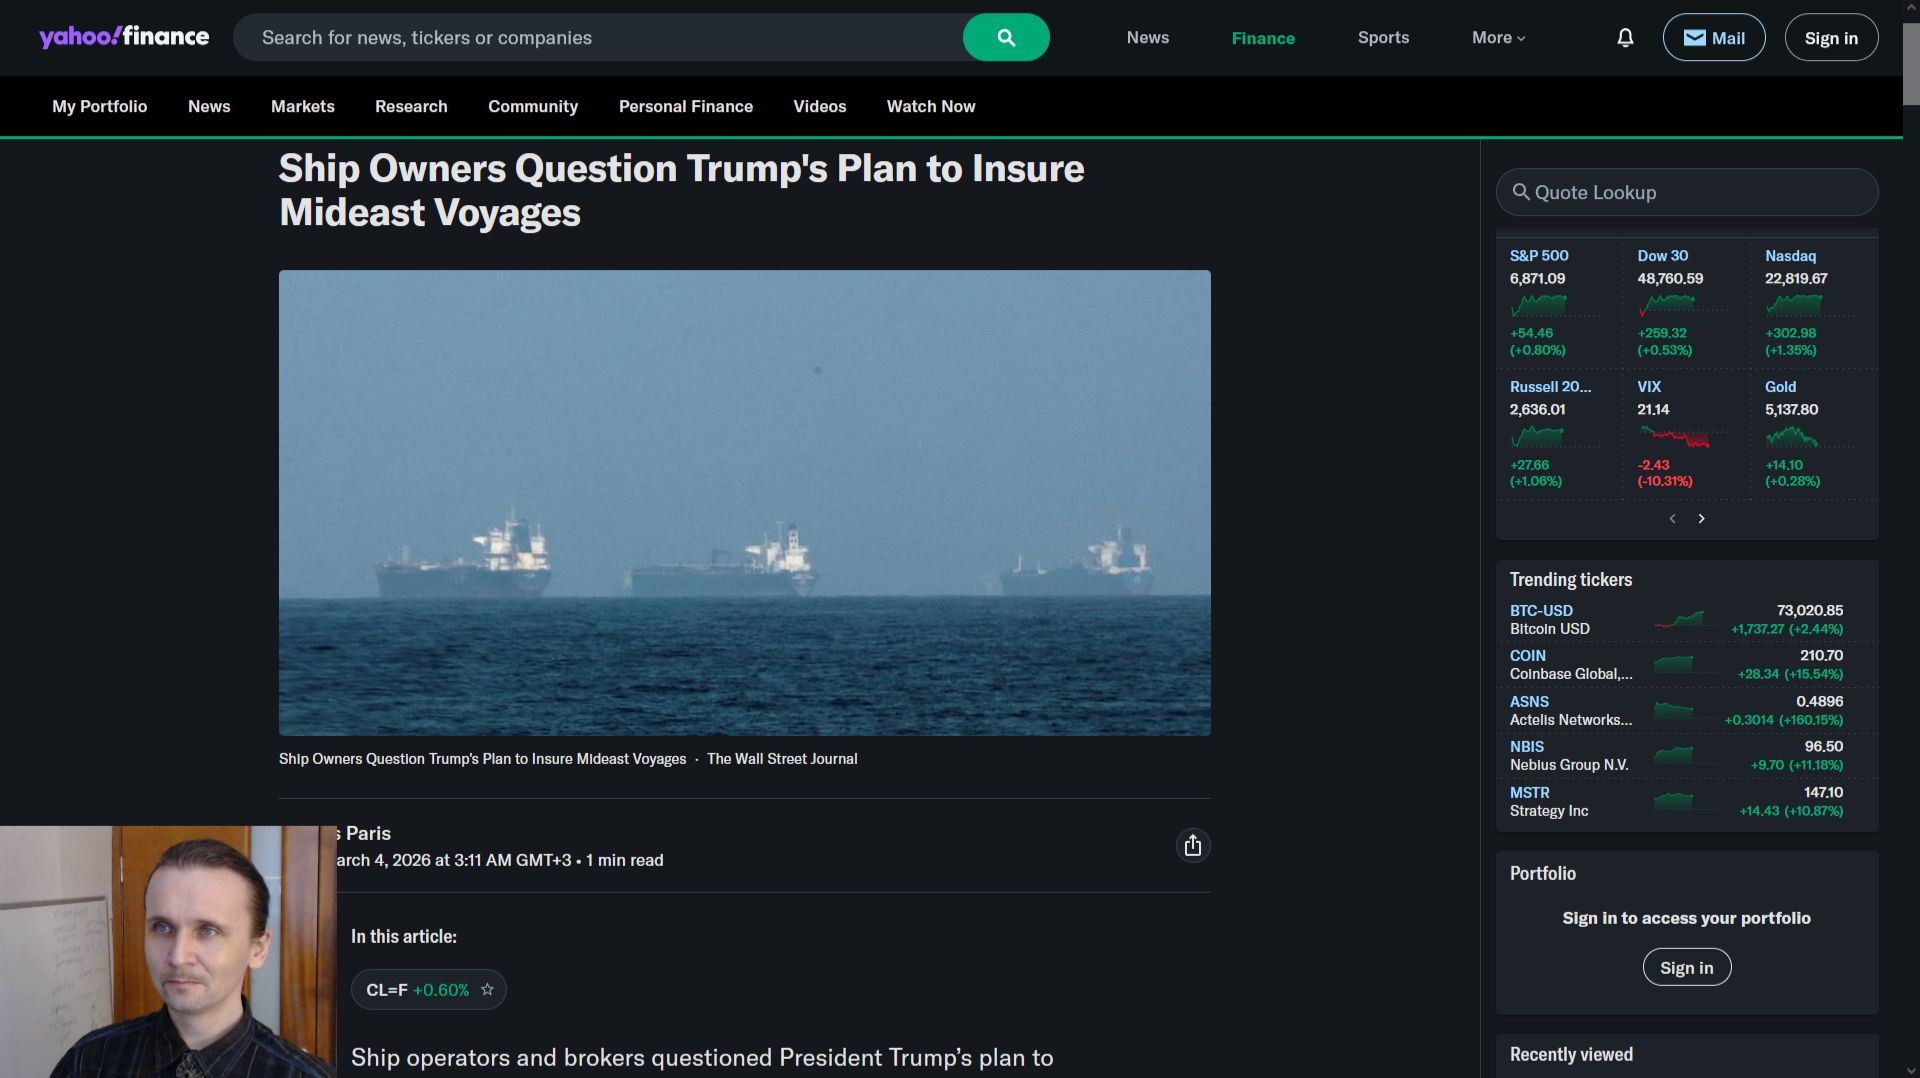
Task: Click the Quote Lookup input field
Action: tap(1686, 192)
